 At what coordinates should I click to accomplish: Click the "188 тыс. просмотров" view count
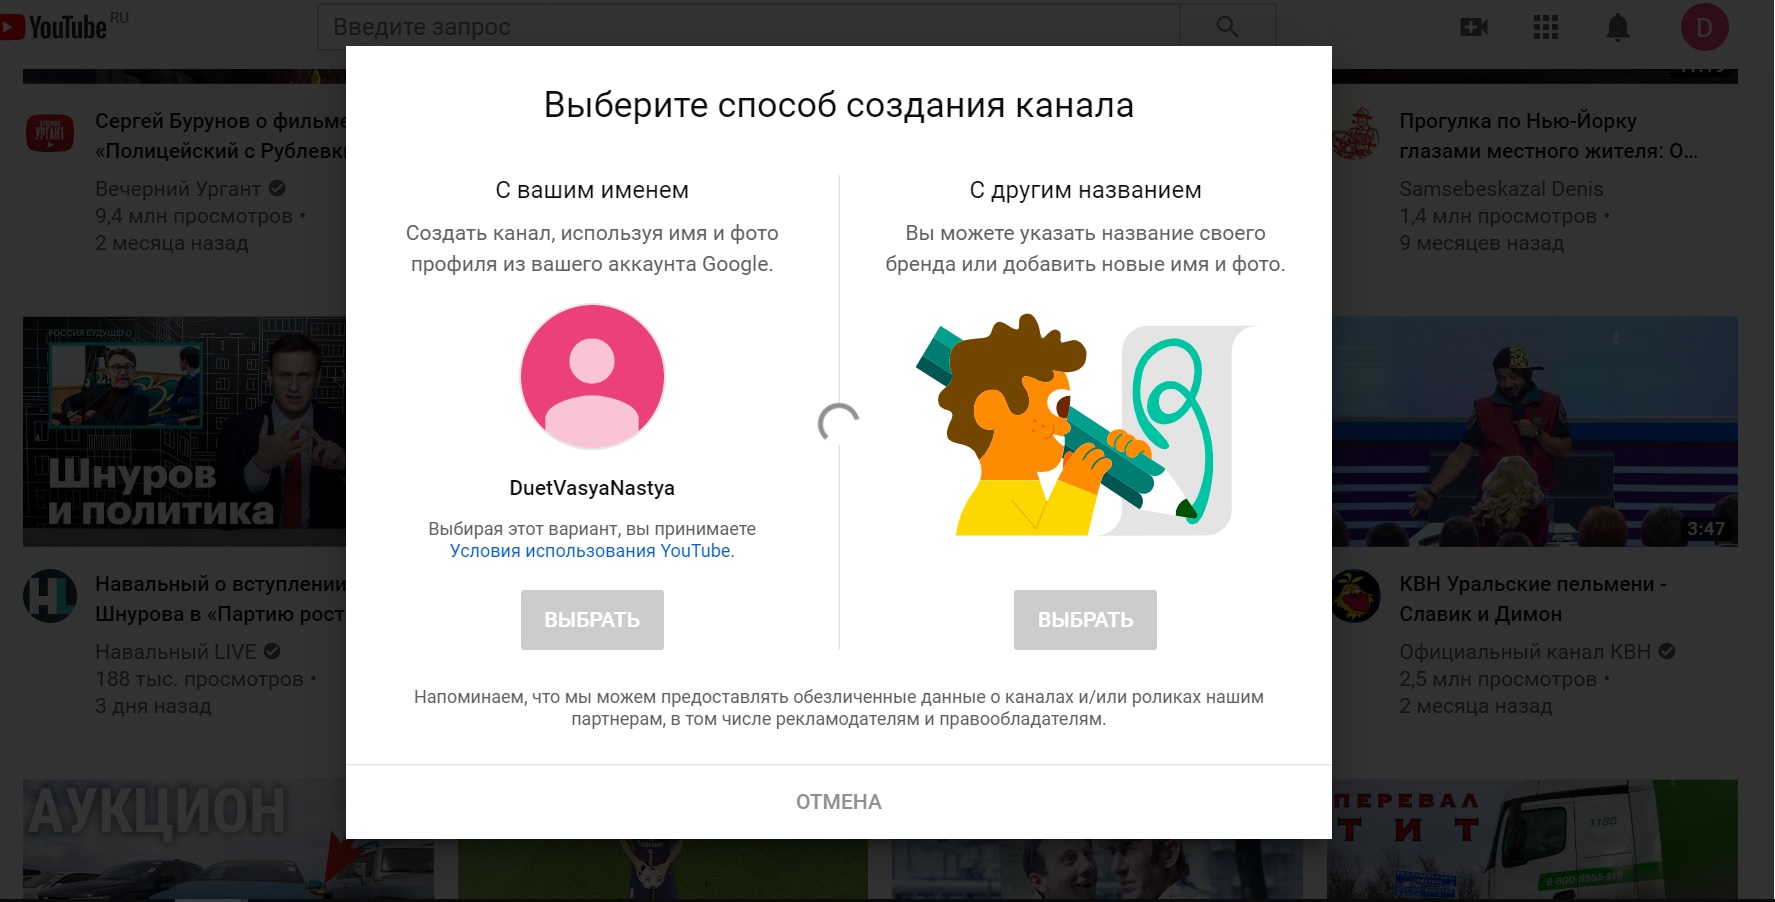tap(199, 679)
